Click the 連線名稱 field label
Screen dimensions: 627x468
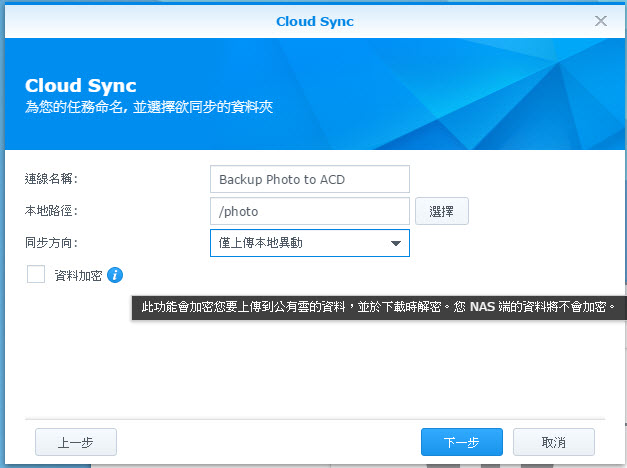click(x=51, y=179)
